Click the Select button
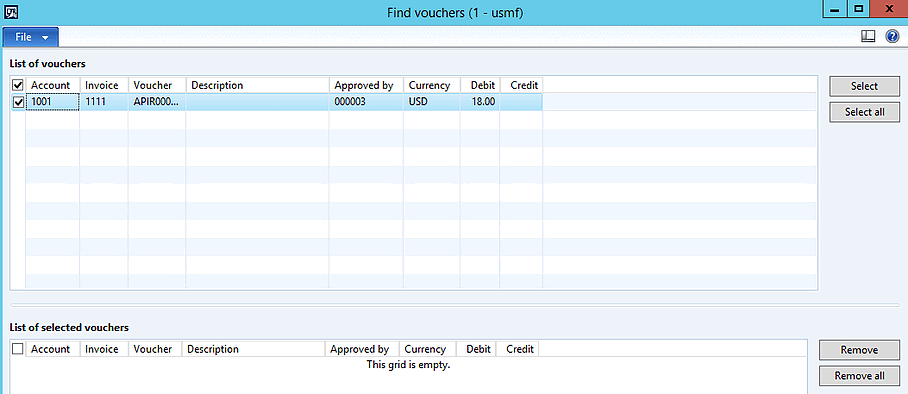The image size is (908, 394). pos(864,86)
